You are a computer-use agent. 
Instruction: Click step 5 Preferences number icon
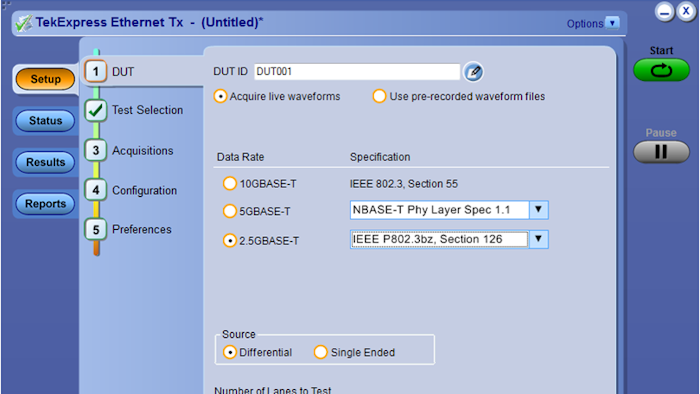coord(96,230)
